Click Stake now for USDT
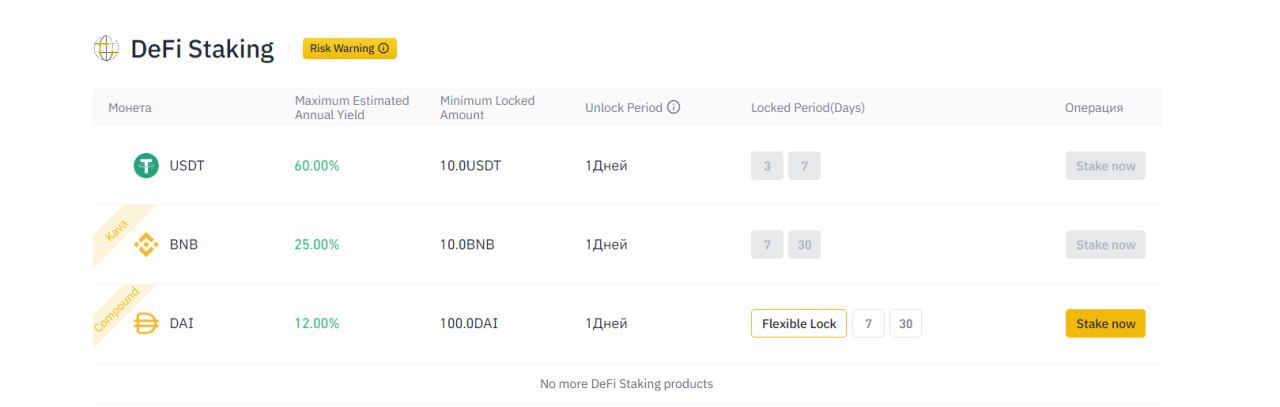Image resolution: width=1280 pixels, height=407 pixels. point(1105,166)
